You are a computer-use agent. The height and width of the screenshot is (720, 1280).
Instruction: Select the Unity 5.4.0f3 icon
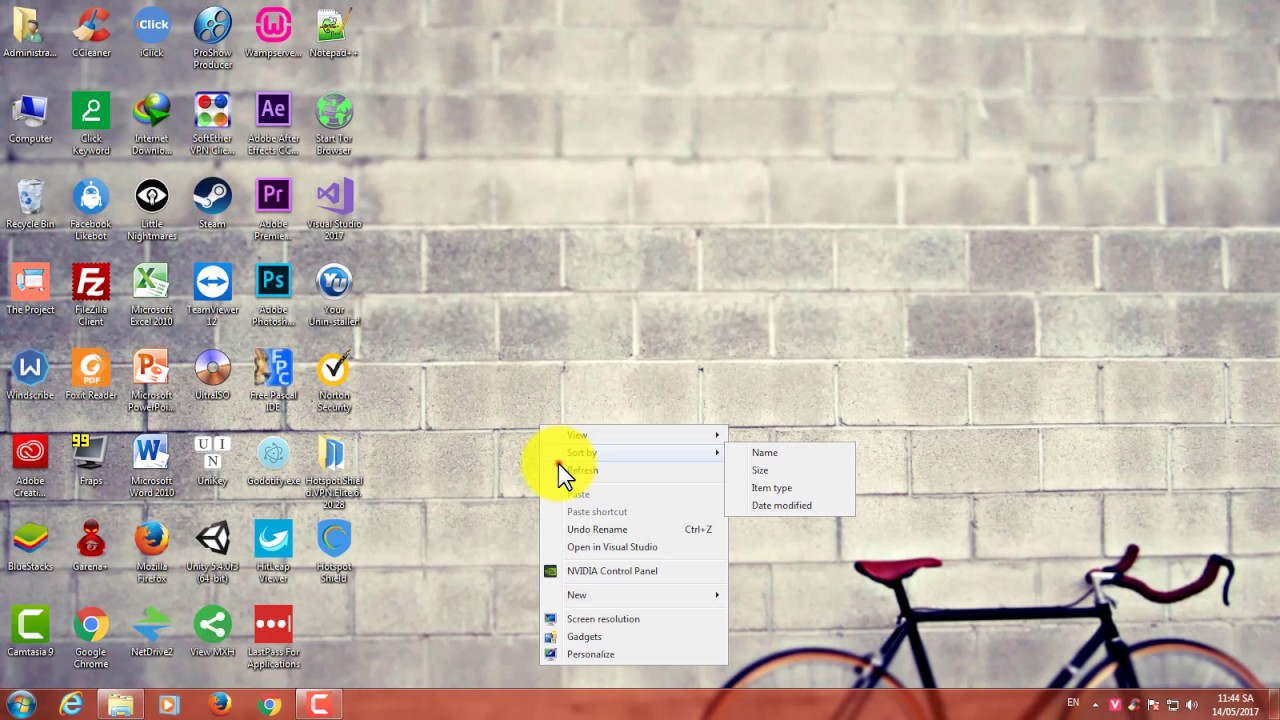click(212, 553)
